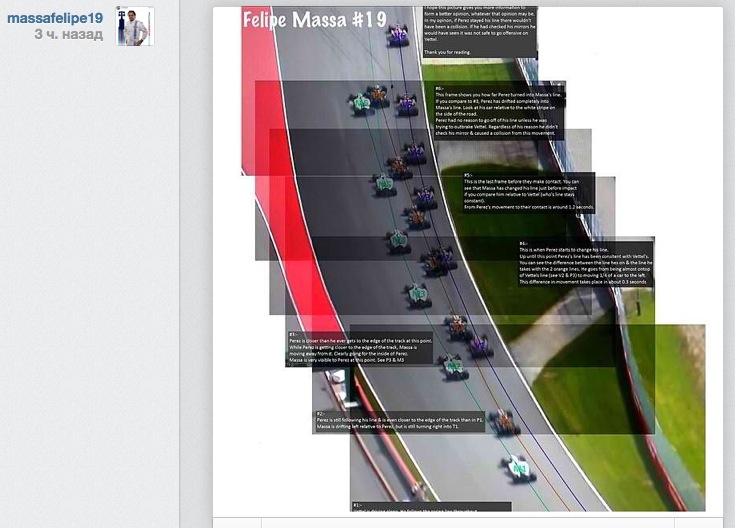Click the '3 ч. назад' post timestamp
This screenshot has height=528, width=735.
pos(68,34)
